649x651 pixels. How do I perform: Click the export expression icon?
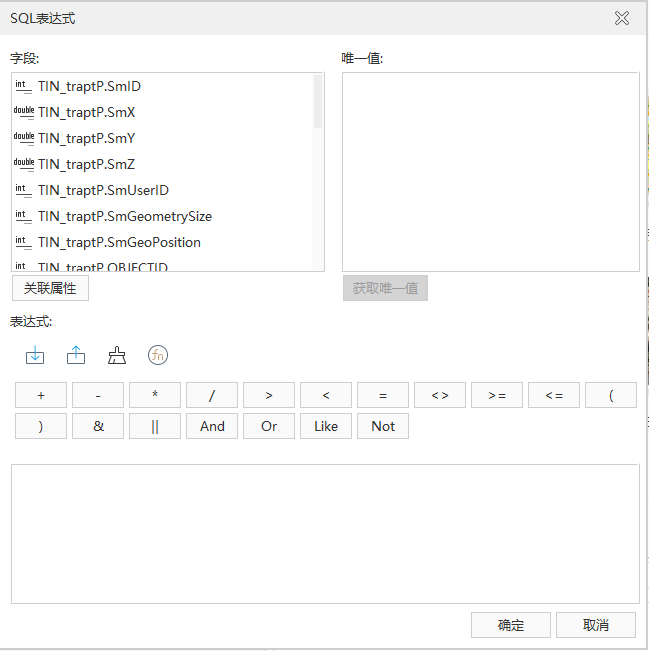[x=76, y=355]
